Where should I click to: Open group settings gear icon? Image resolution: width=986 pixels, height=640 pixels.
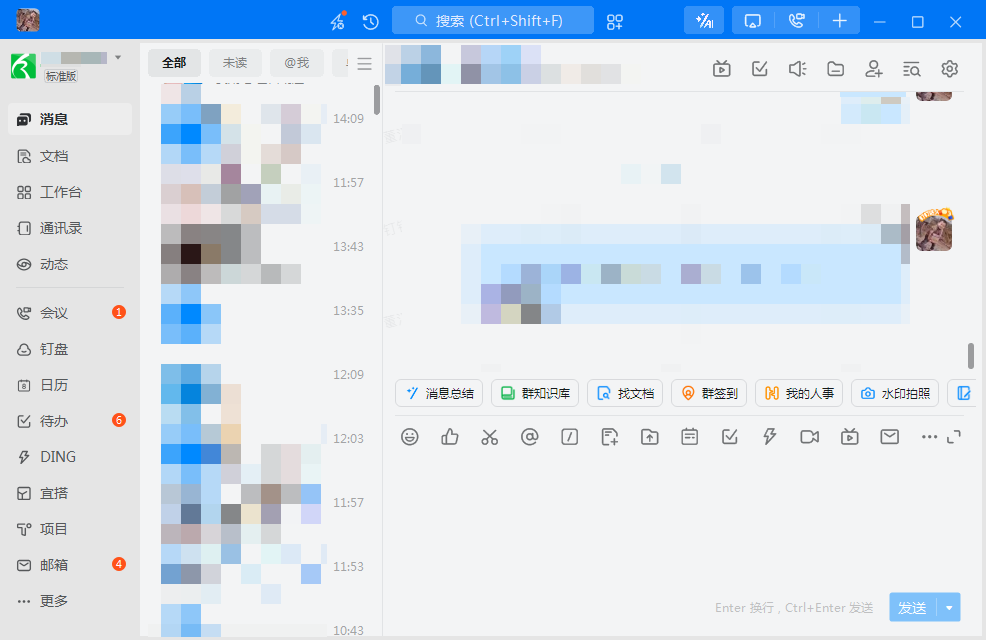point(949,68)
